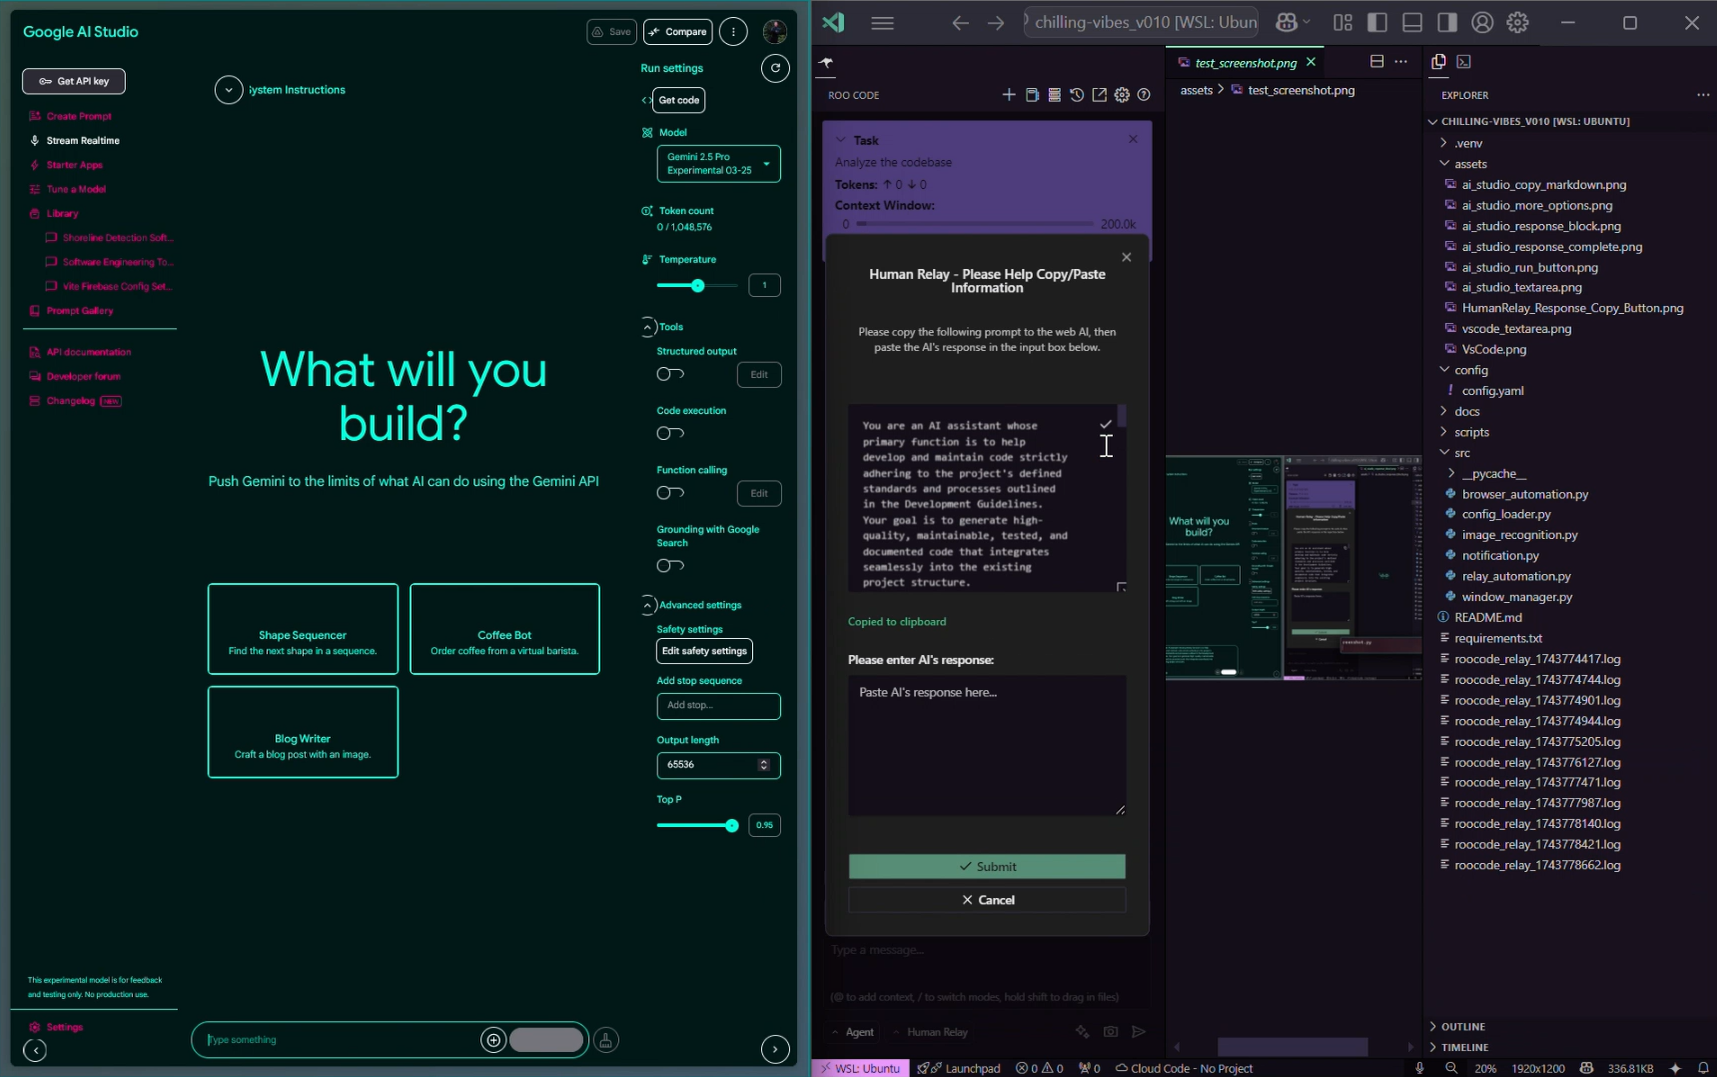The width and height of the screenshot is (1717, 1077).
Task: Open Stream Realtime in AI Studio sidebar
Action: [x=83, y=141]
